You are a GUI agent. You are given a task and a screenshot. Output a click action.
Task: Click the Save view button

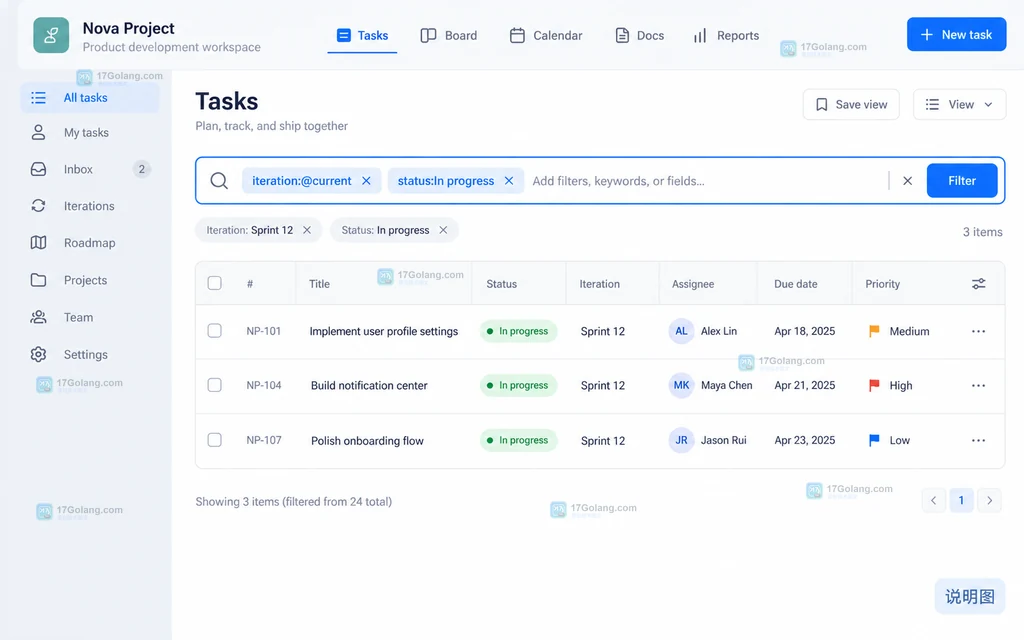point(851,104)
